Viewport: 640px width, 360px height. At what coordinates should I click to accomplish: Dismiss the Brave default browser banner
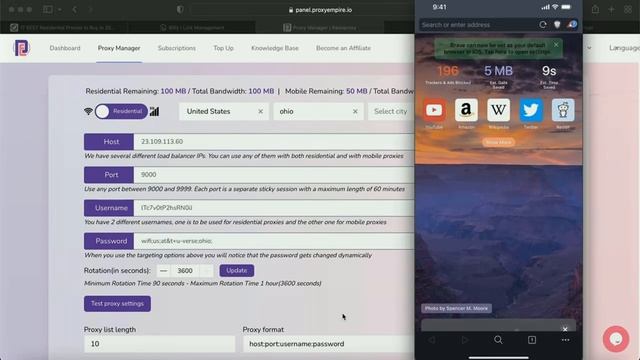click(x=556, y=44)
